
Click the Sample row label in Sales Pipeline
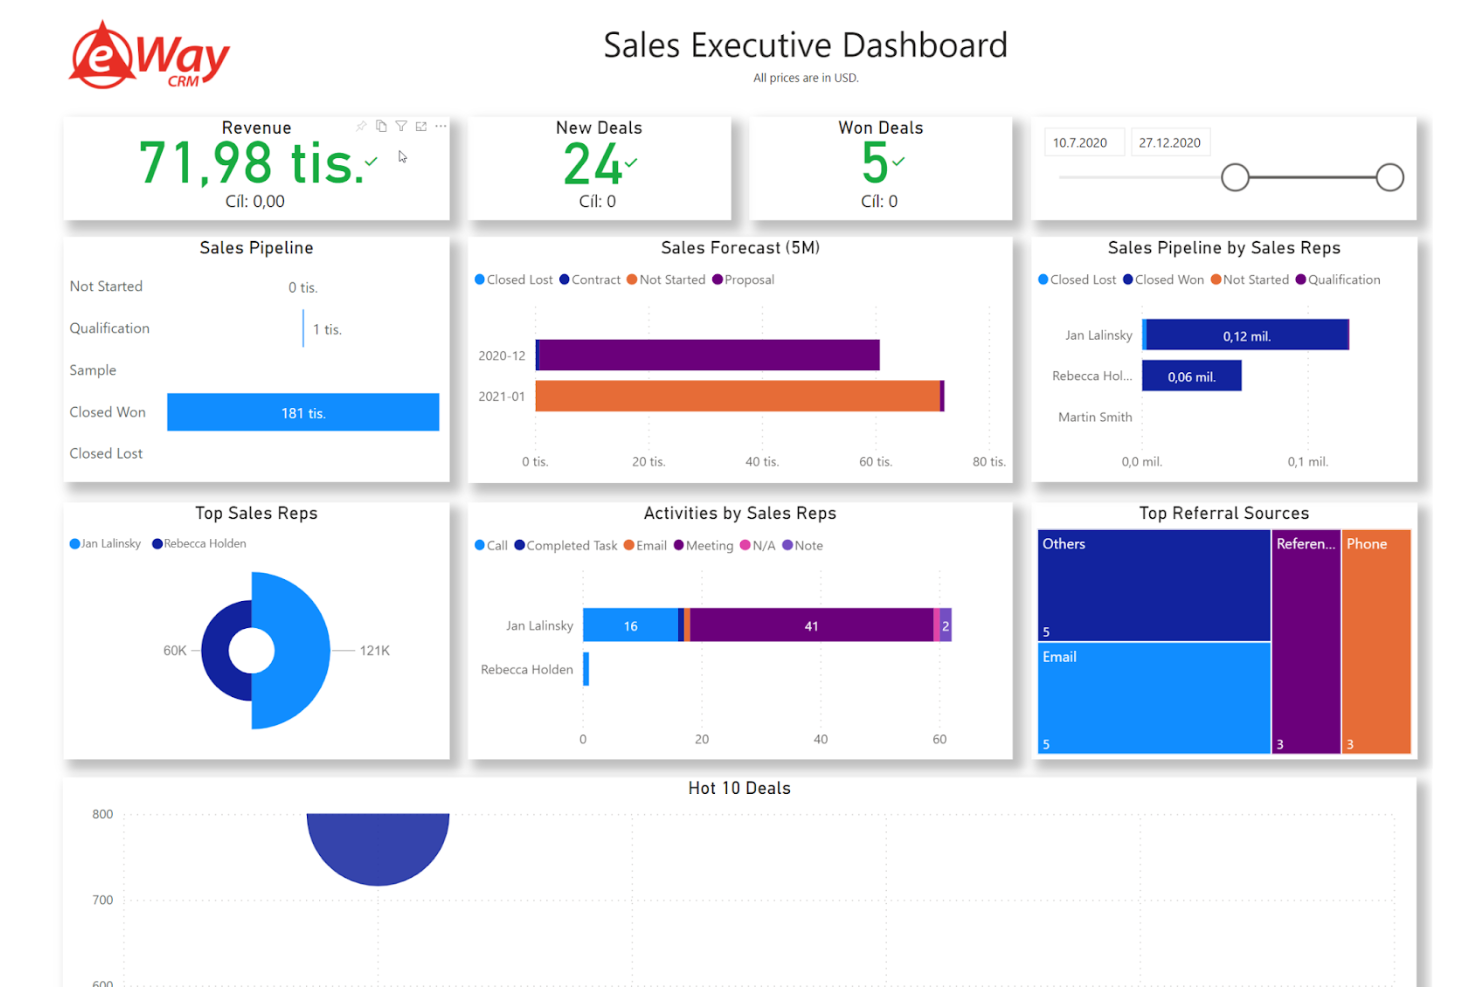coord(92,370)
